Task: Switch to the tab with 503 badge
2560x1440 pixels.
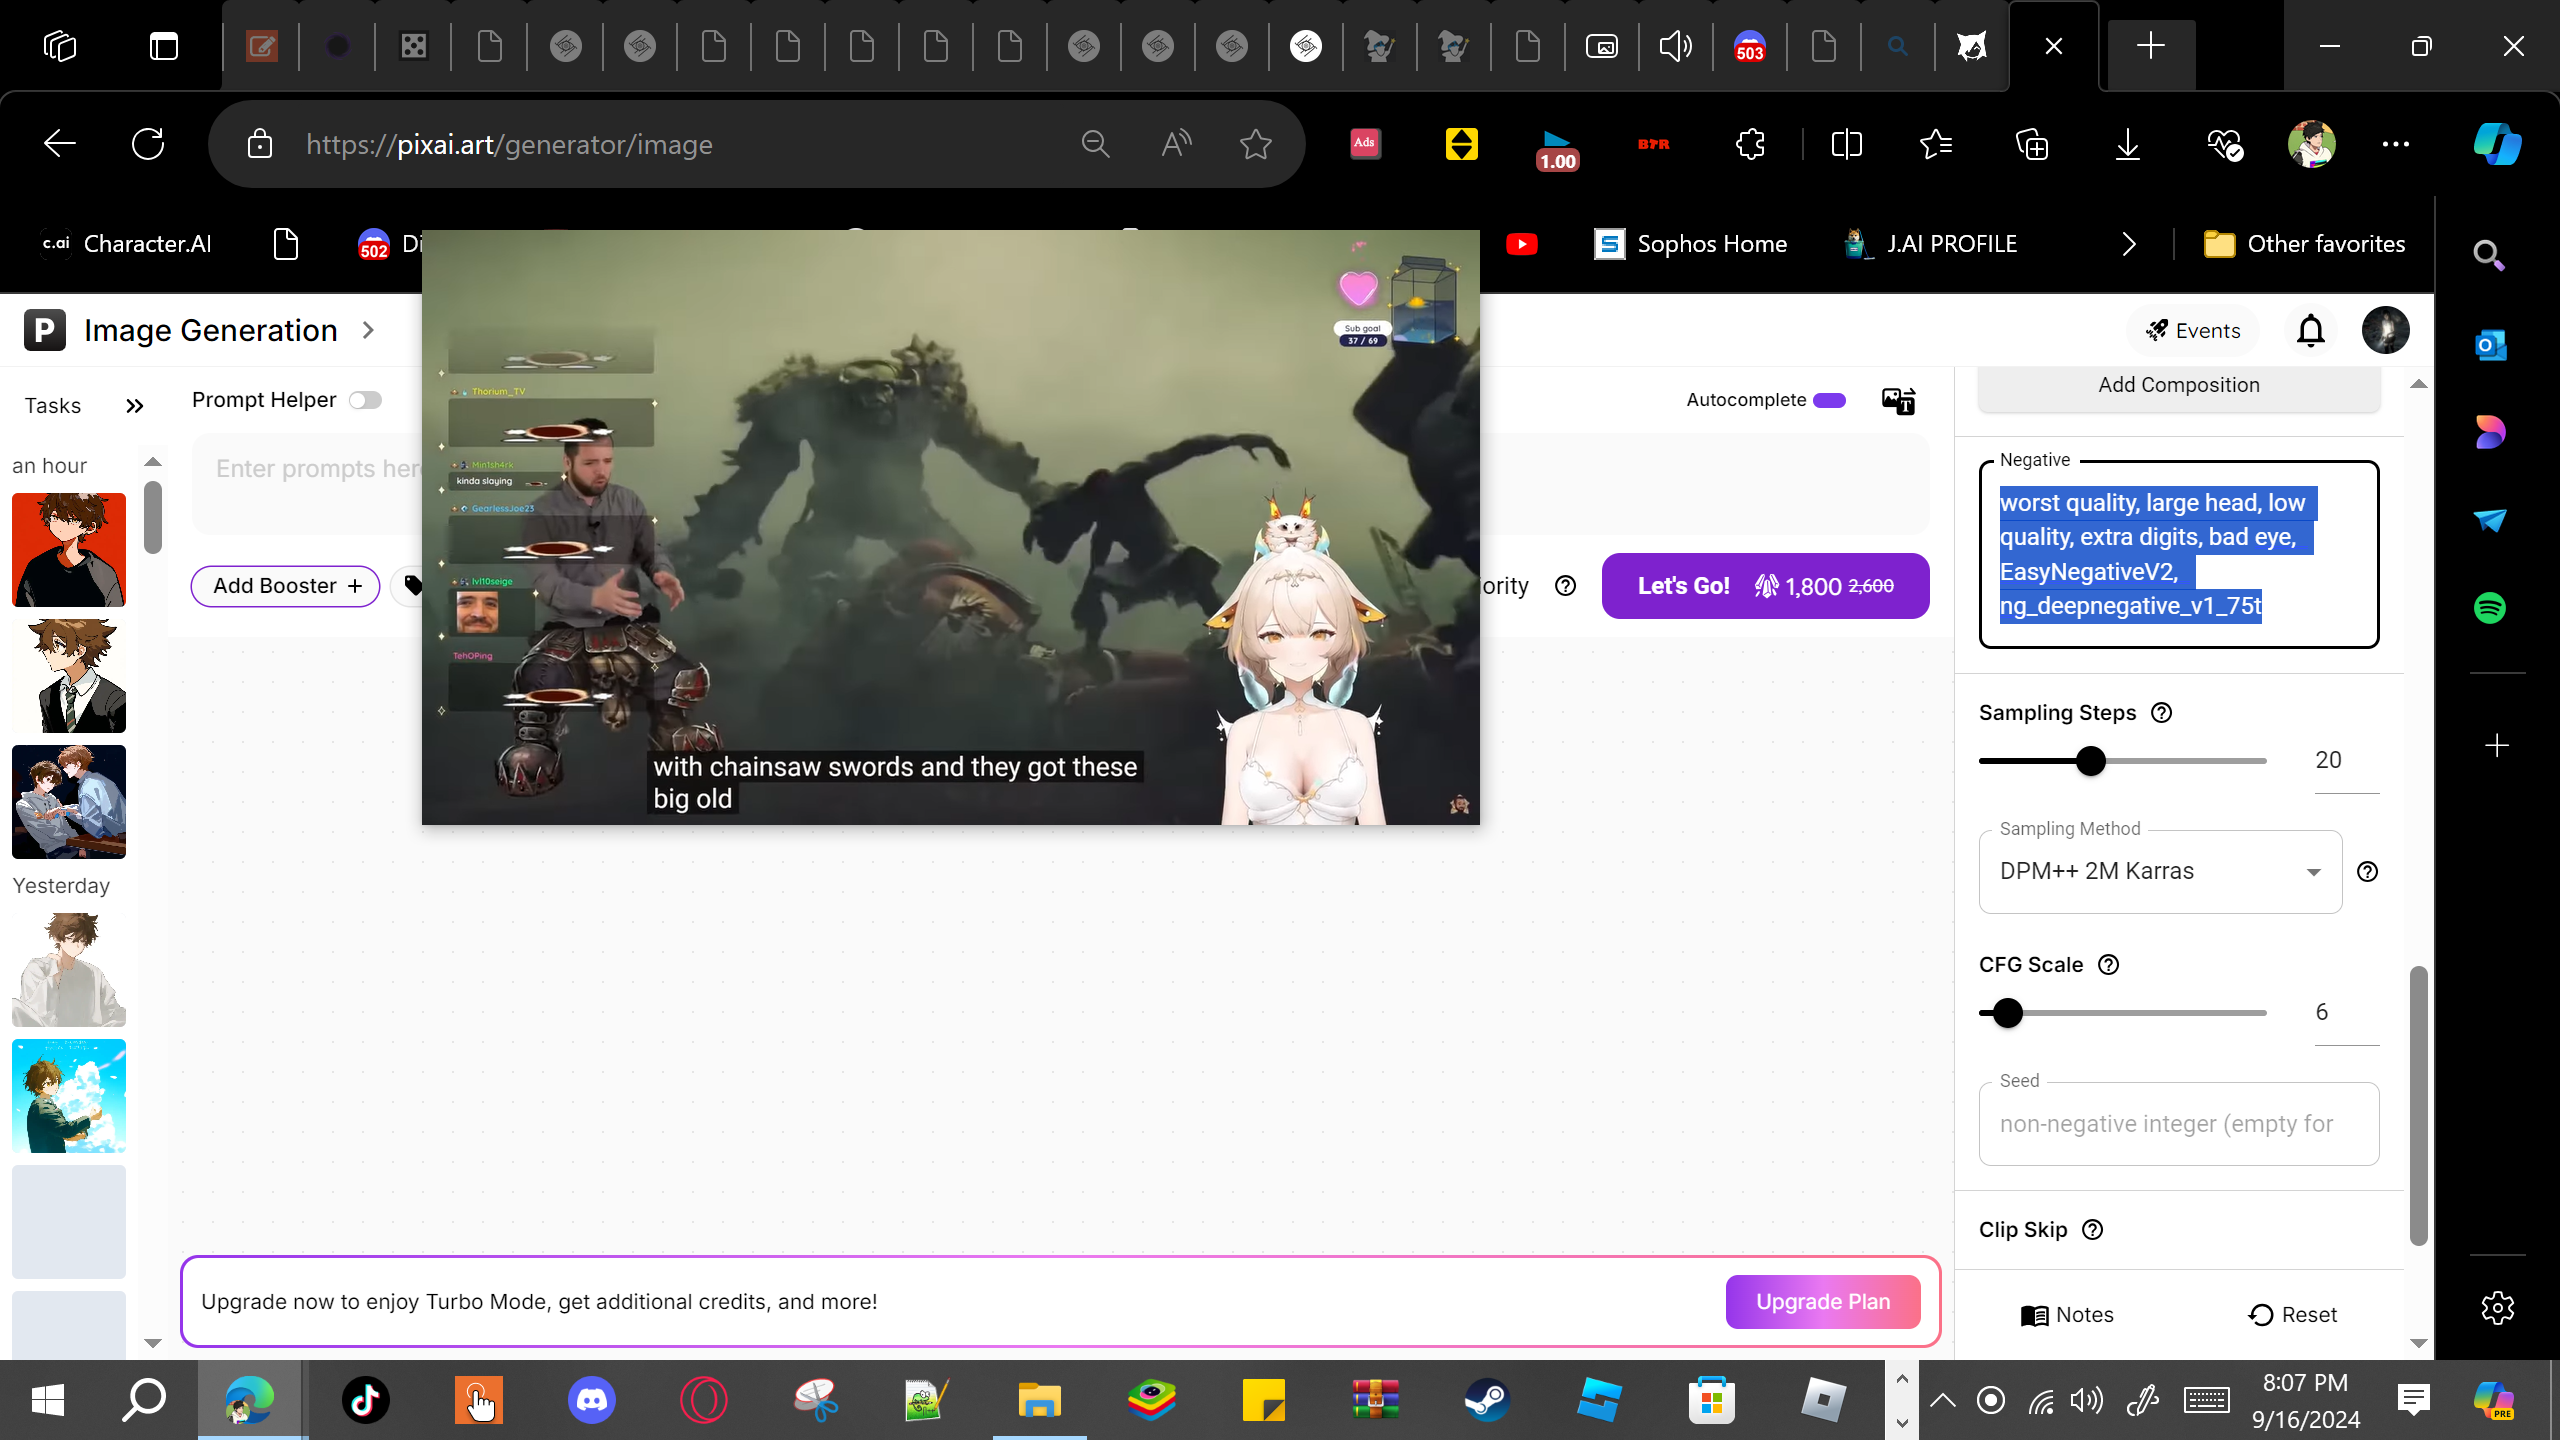Action: point(1749,46)
